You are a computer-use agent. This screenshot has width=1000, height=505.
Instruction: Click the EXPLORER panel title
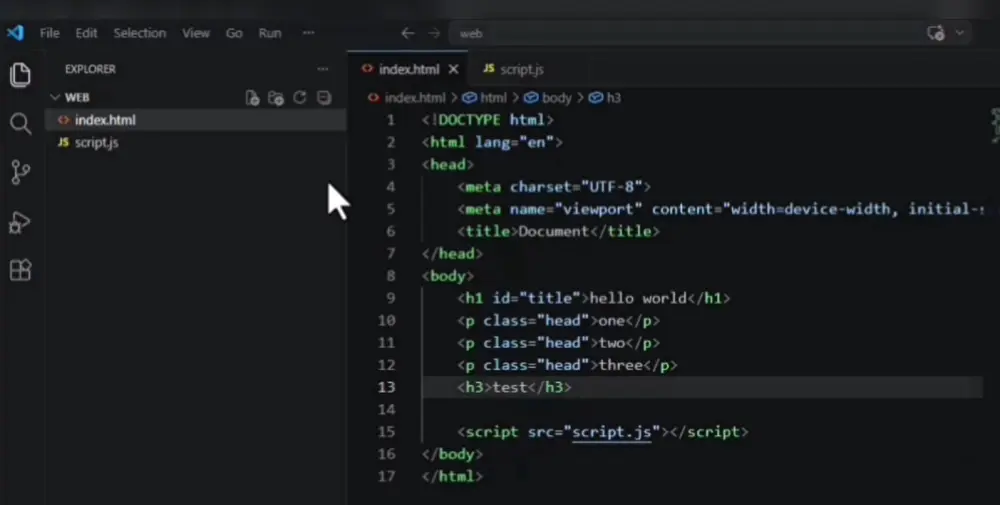[90, 69]
